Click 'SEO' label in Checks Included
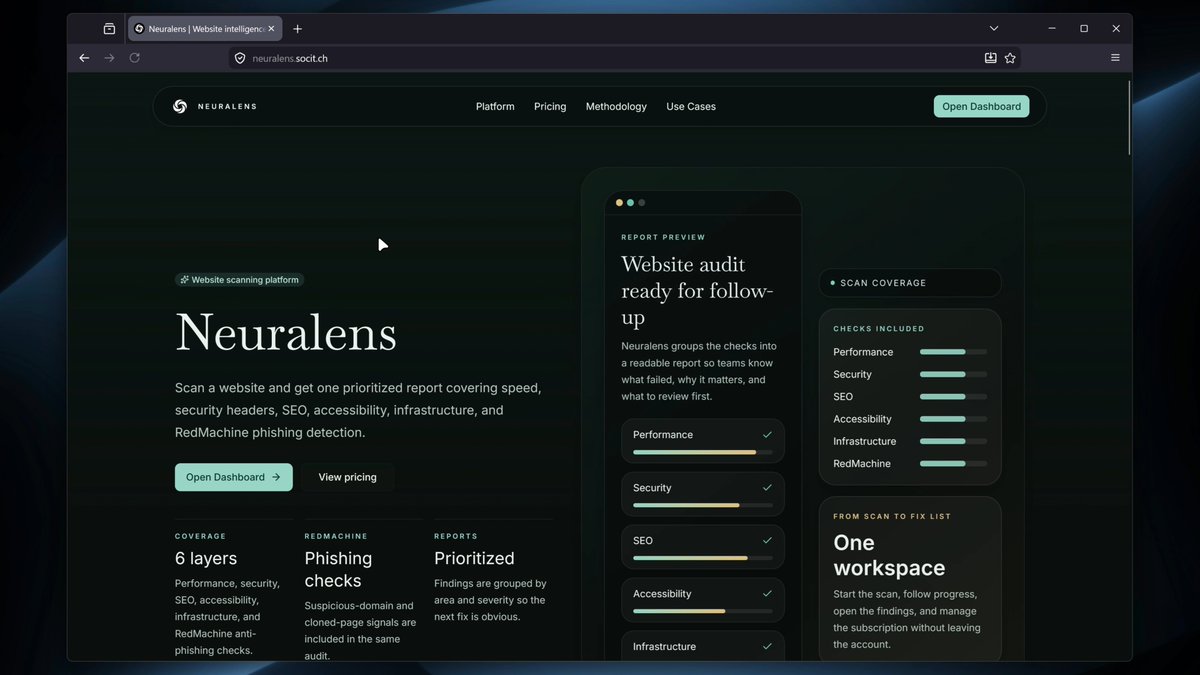This screenshot has height=675, width=1200. point(843,397)
